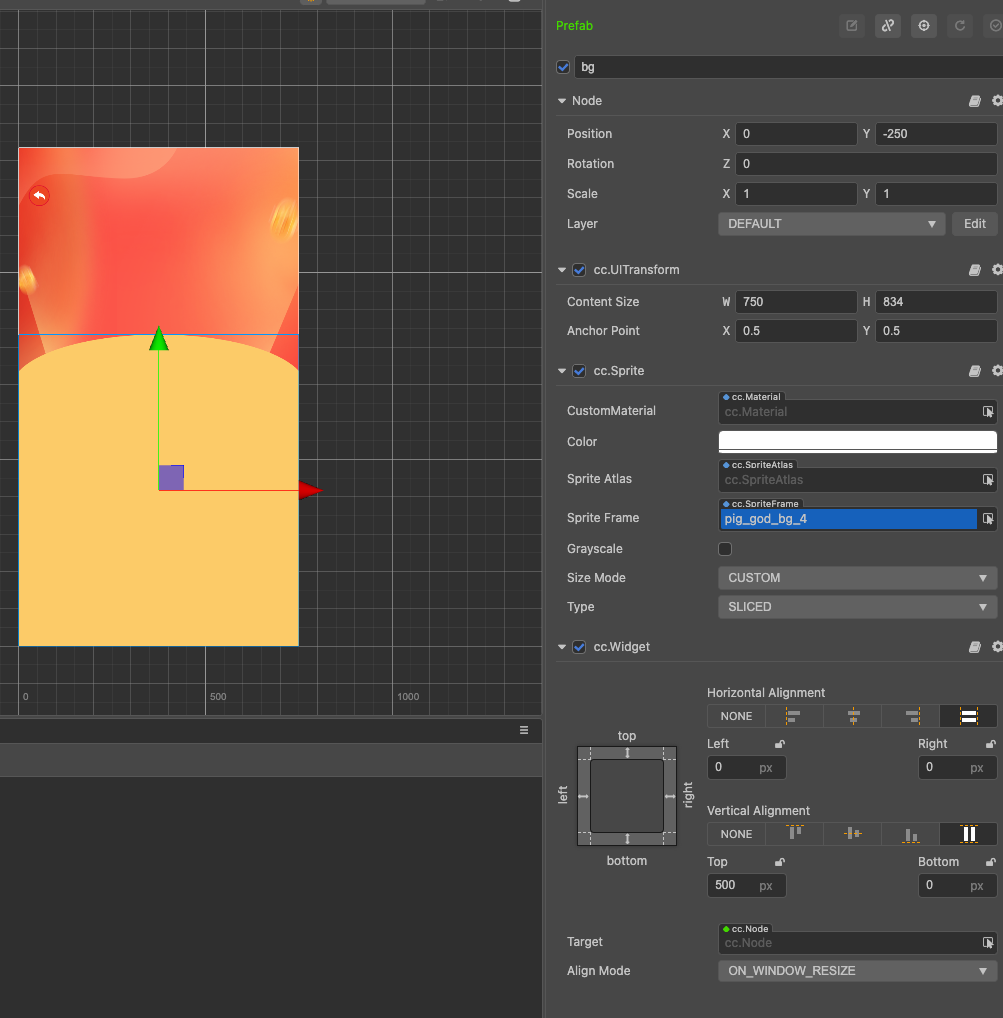Open the Size Mode dropdown
This screenshot has width=1003, height=1018.
857,578
